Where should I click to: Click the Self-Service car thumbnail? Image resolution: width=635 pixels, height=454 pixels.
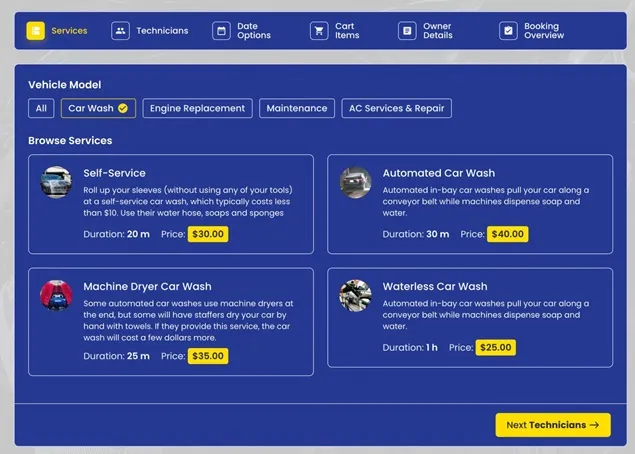[x=56, y=182]
